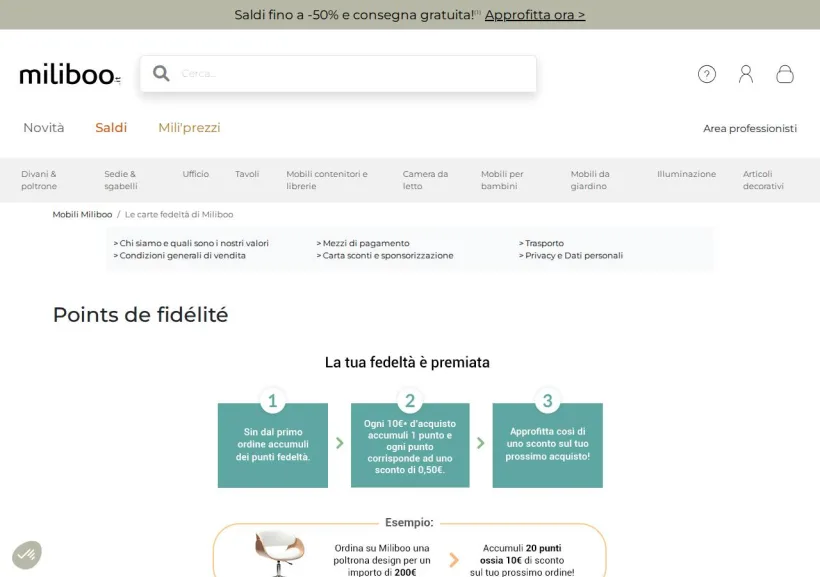Click the Points de fidélité heading

(140, 315)
